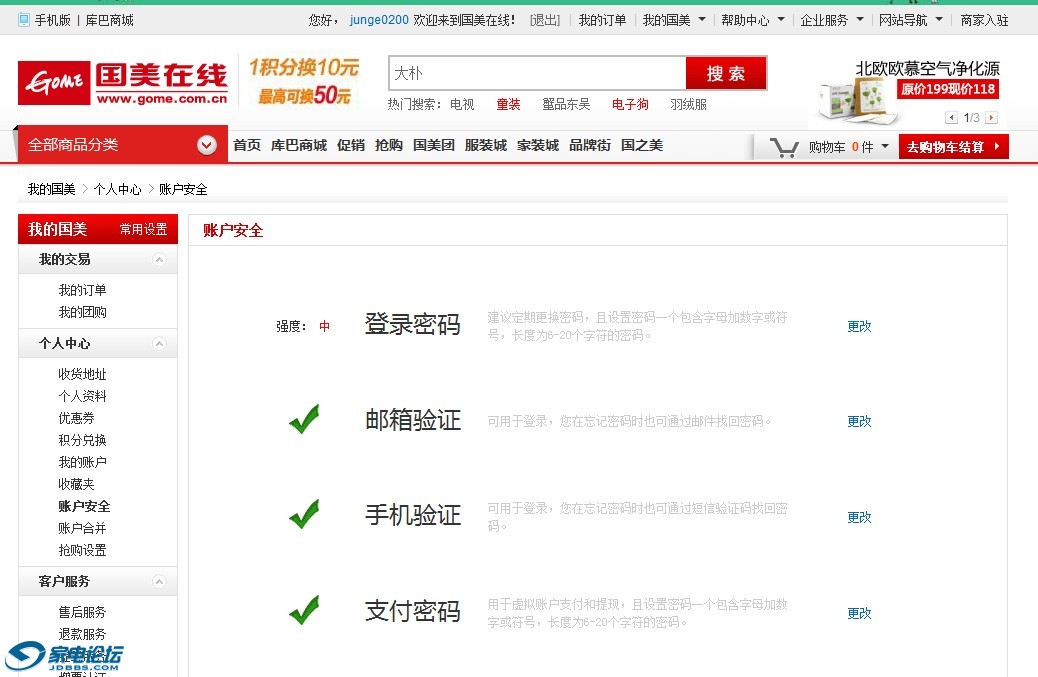
Task: Search hot keyword 电子狗
Action: 630,105
